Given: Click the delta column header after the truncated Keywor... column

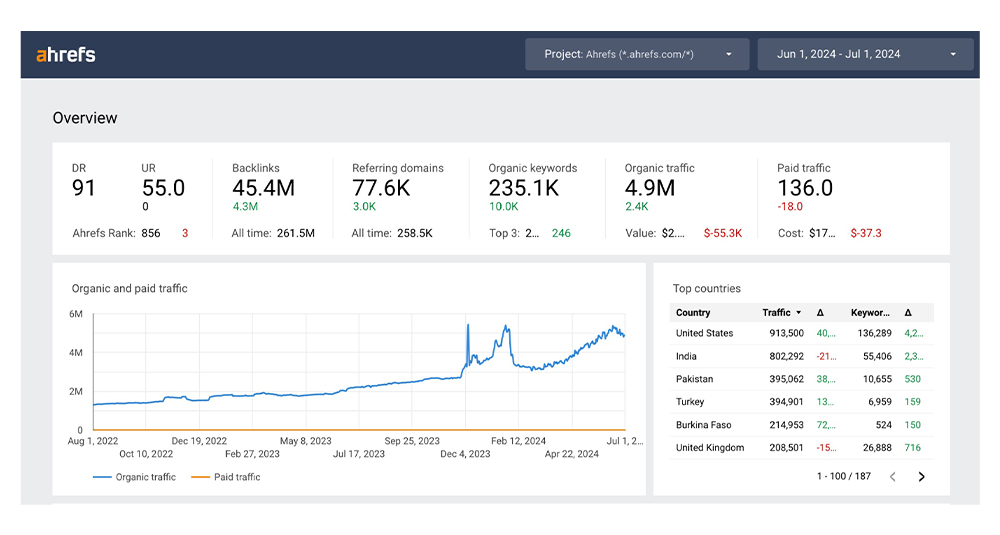Looking at the screenshot, I should (908, 312).
